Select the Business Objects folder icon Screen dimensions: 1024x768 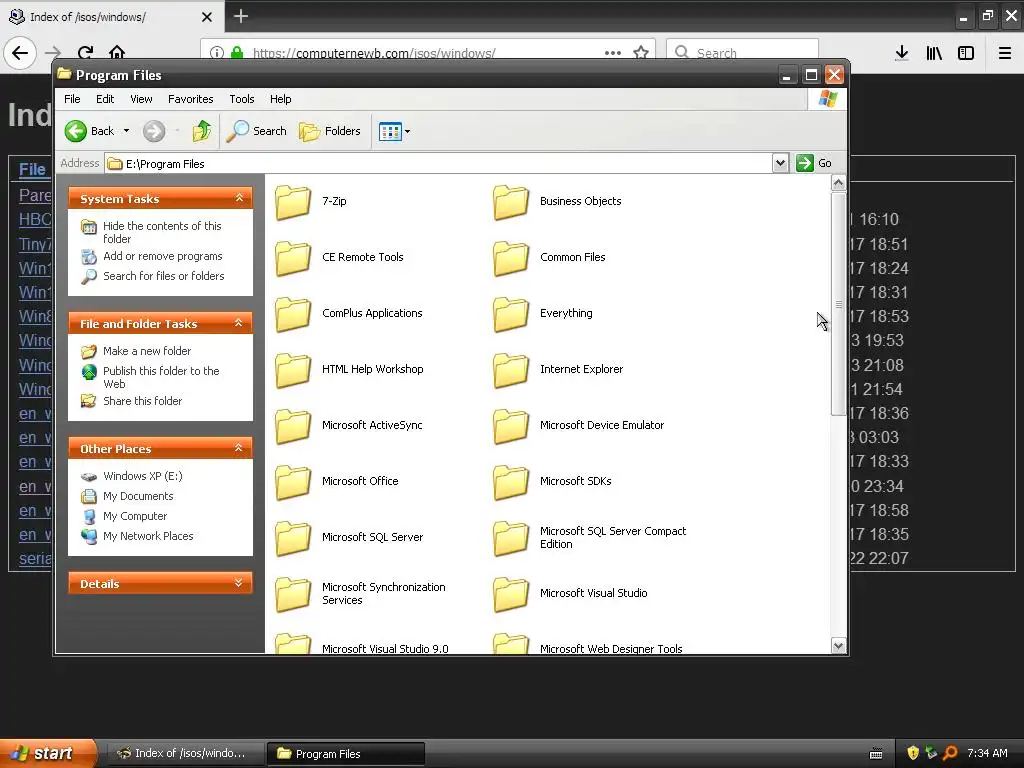[511, 202]
